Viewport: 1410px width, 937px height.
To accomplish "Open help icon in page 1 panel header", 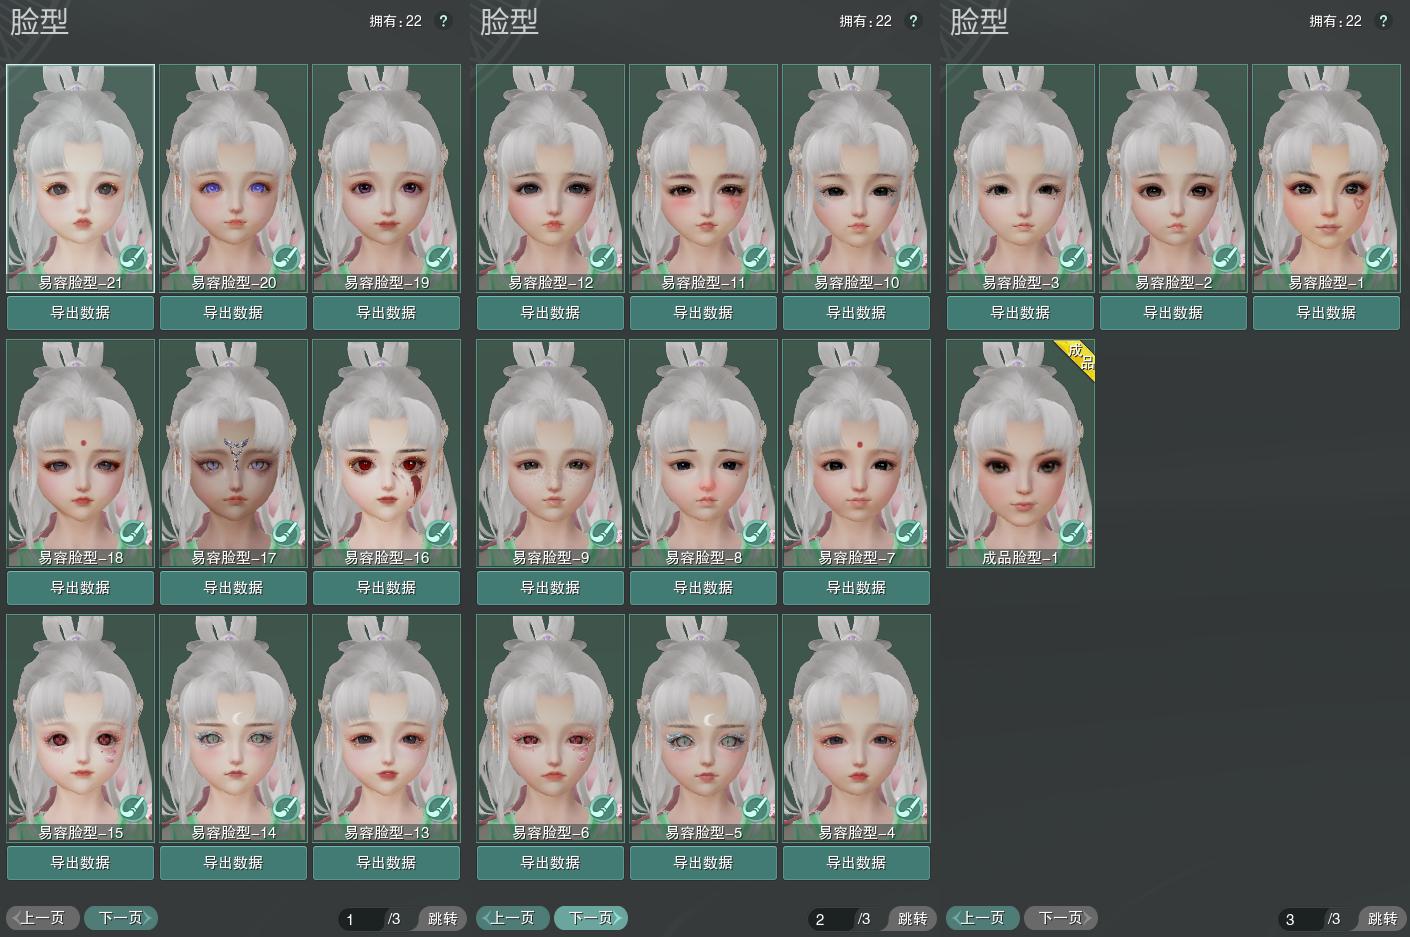I will pos(443,21).
